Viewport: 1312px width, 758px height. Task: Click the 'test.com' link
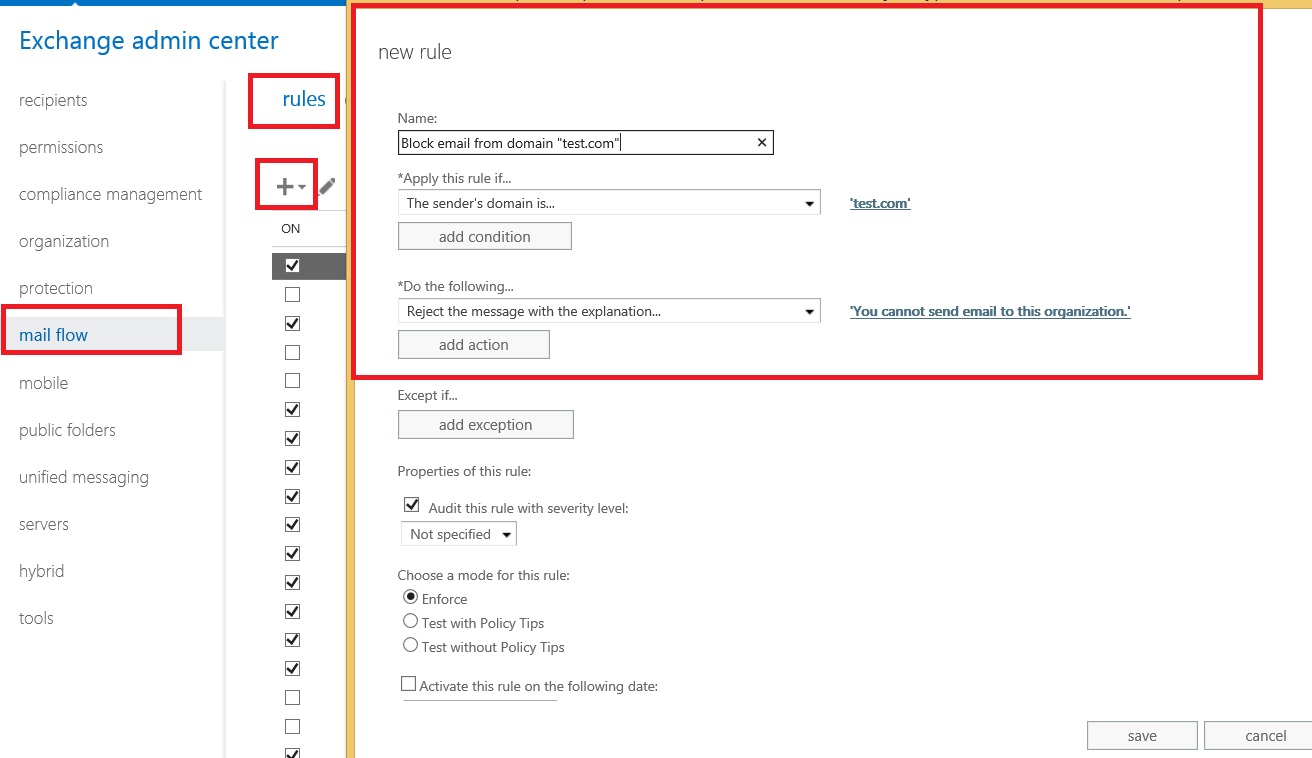(x=879, y=202)
